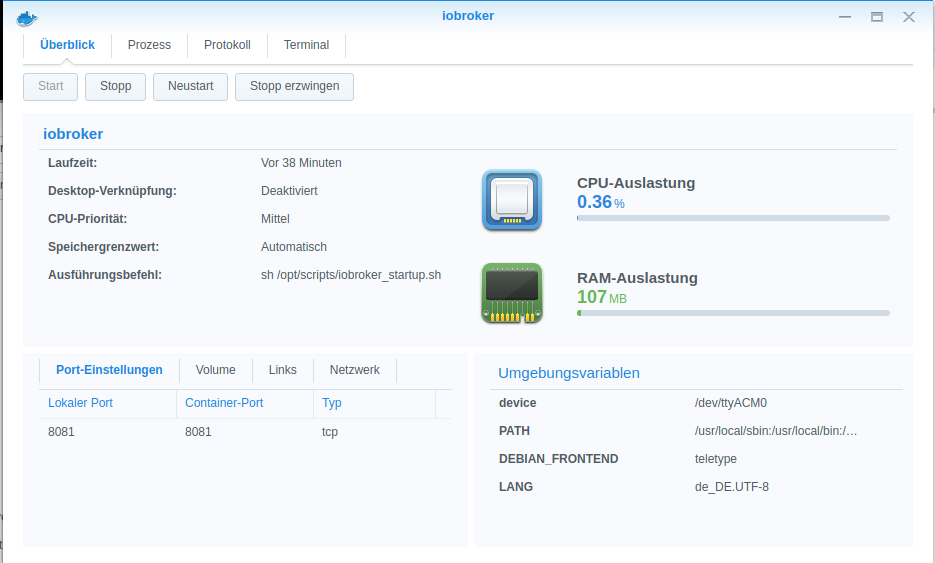
Task: Click the de_DE.UTF-8 value
Action: pyautogui.click(x=732, y=487)
